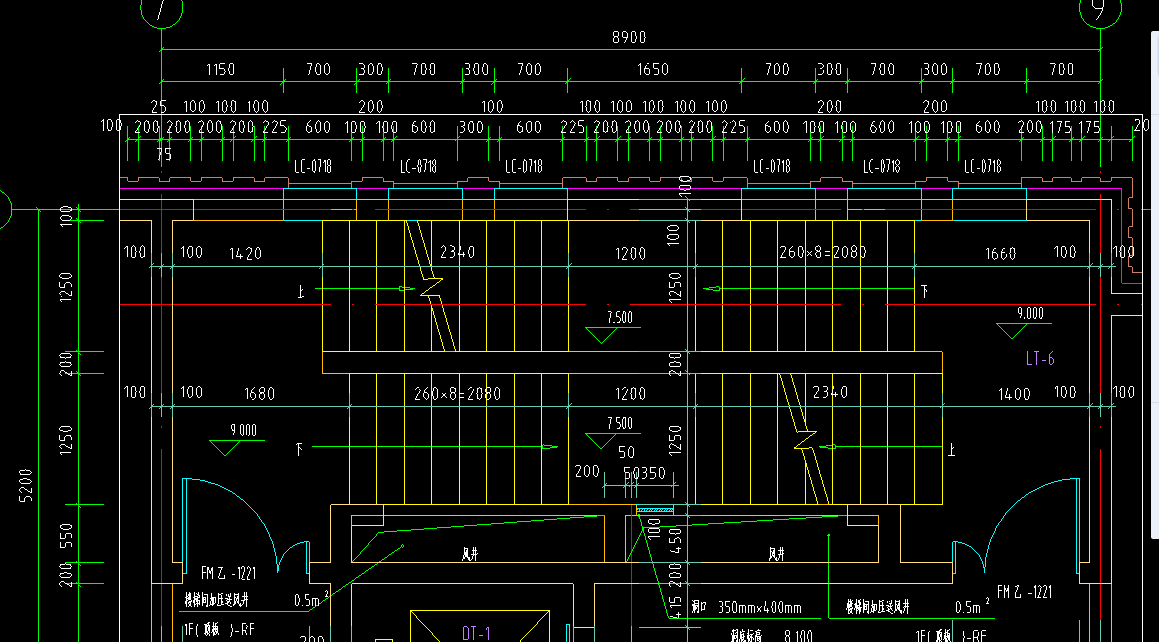Click the rightmost LC-0718 window label
Viewport: 1159px width, 642px height.
(982, 166)
